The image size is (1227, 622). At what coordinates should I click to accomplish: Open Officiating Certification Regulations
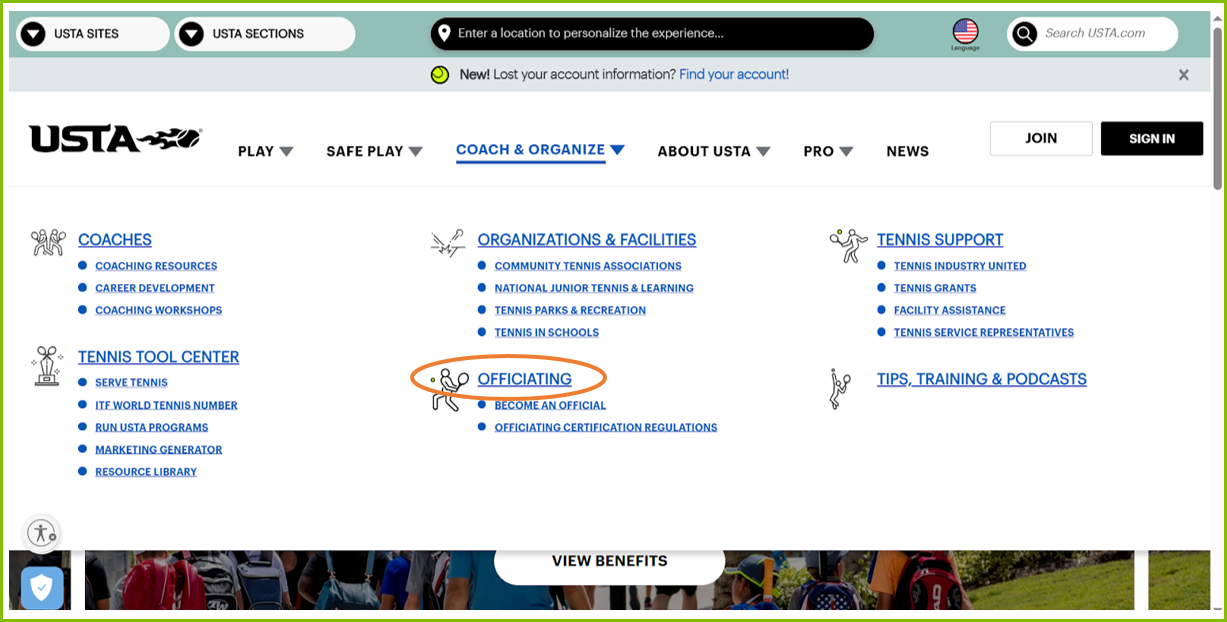pos(606,427)
